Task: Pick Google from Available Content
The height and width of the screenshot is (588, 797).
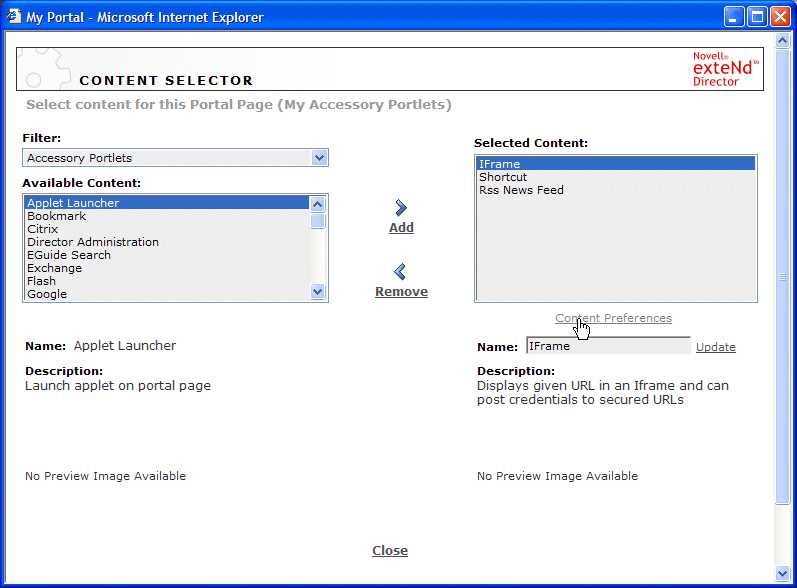Action: coord(47,294)
